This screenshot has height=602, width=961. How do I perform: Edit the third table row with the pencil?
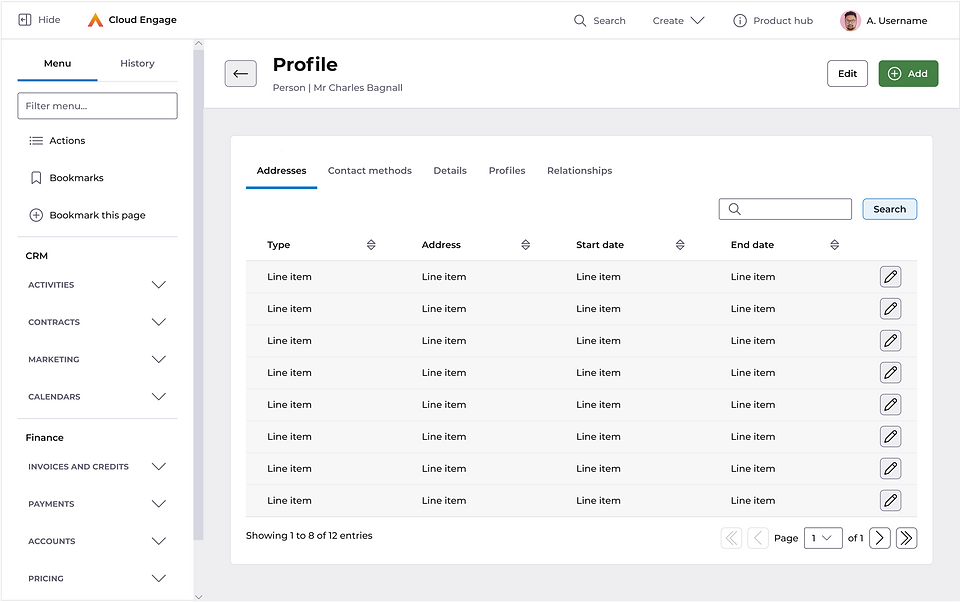pyautogui.click(x=891, y=340)
